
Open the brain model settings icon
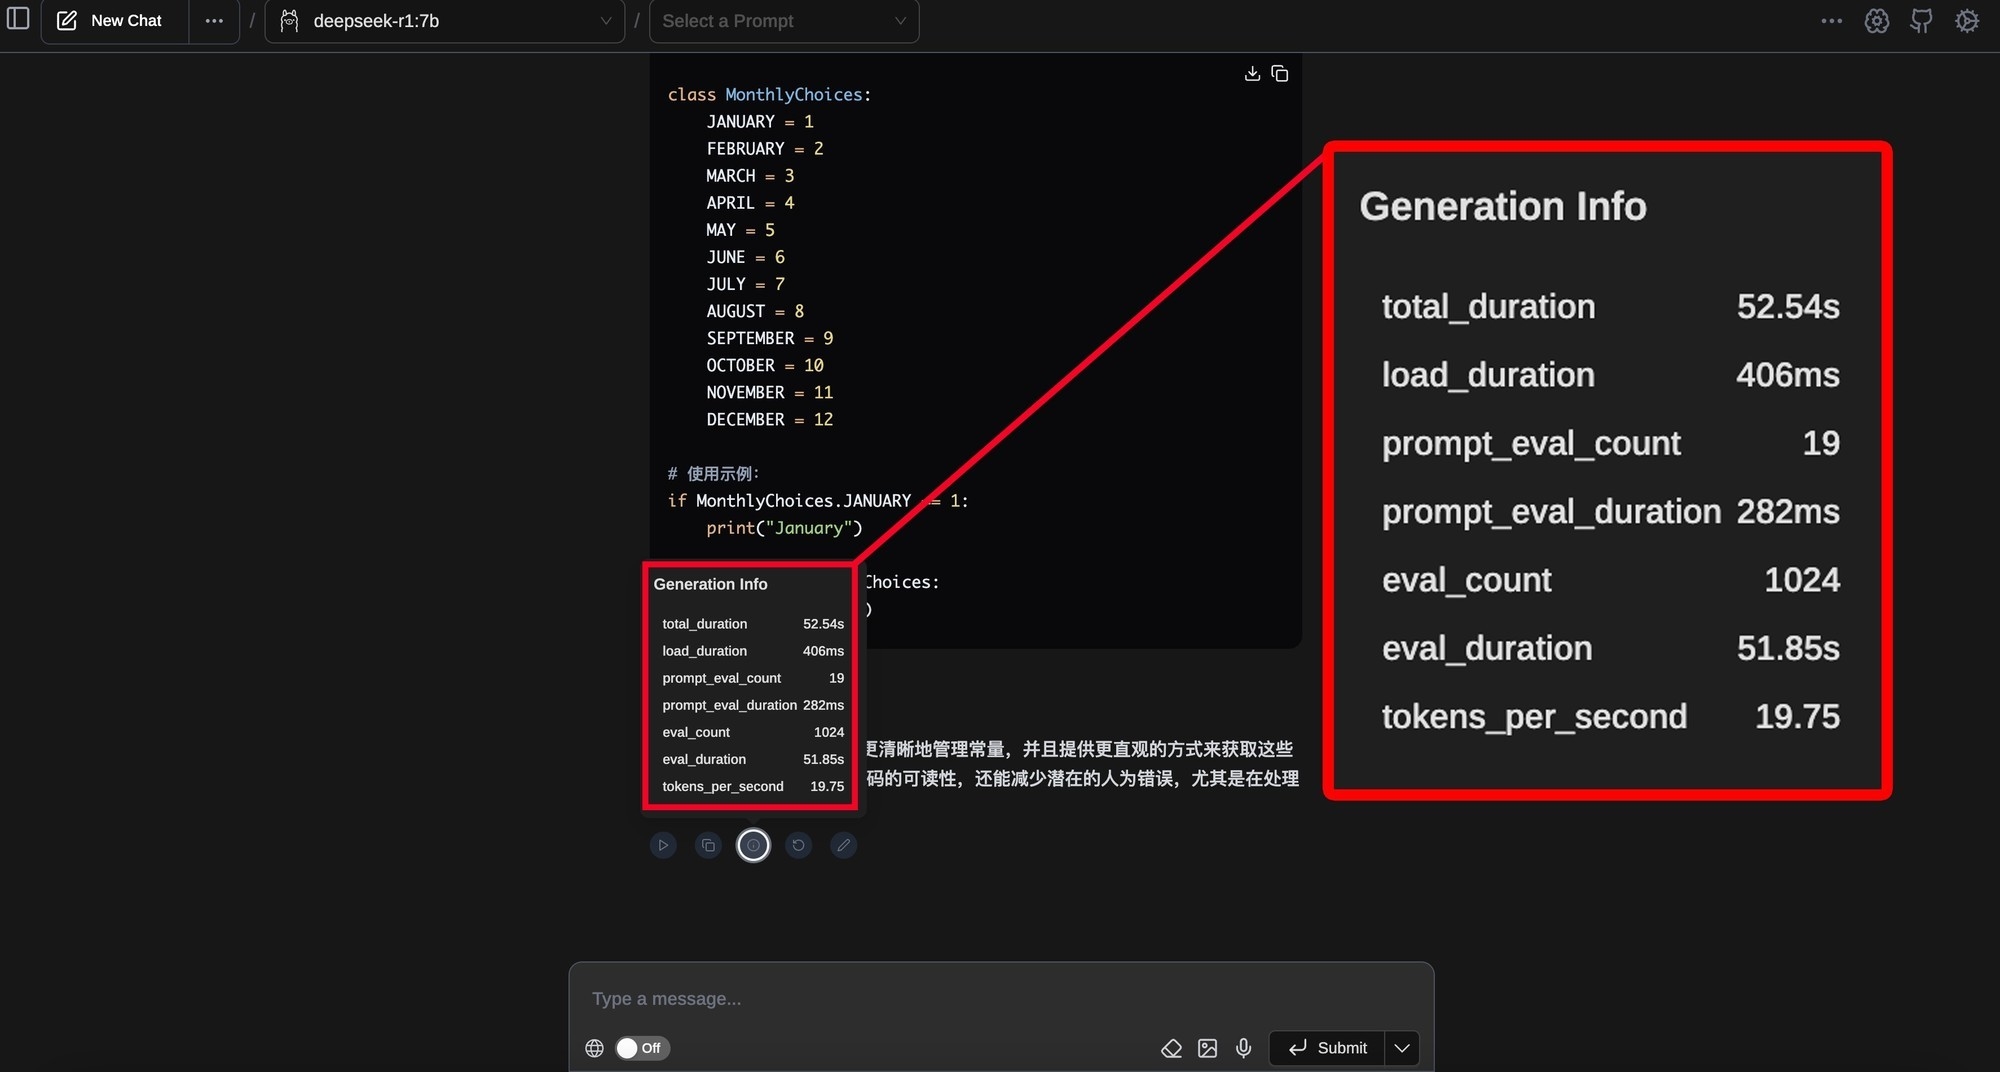click(x=1876, y=21)
